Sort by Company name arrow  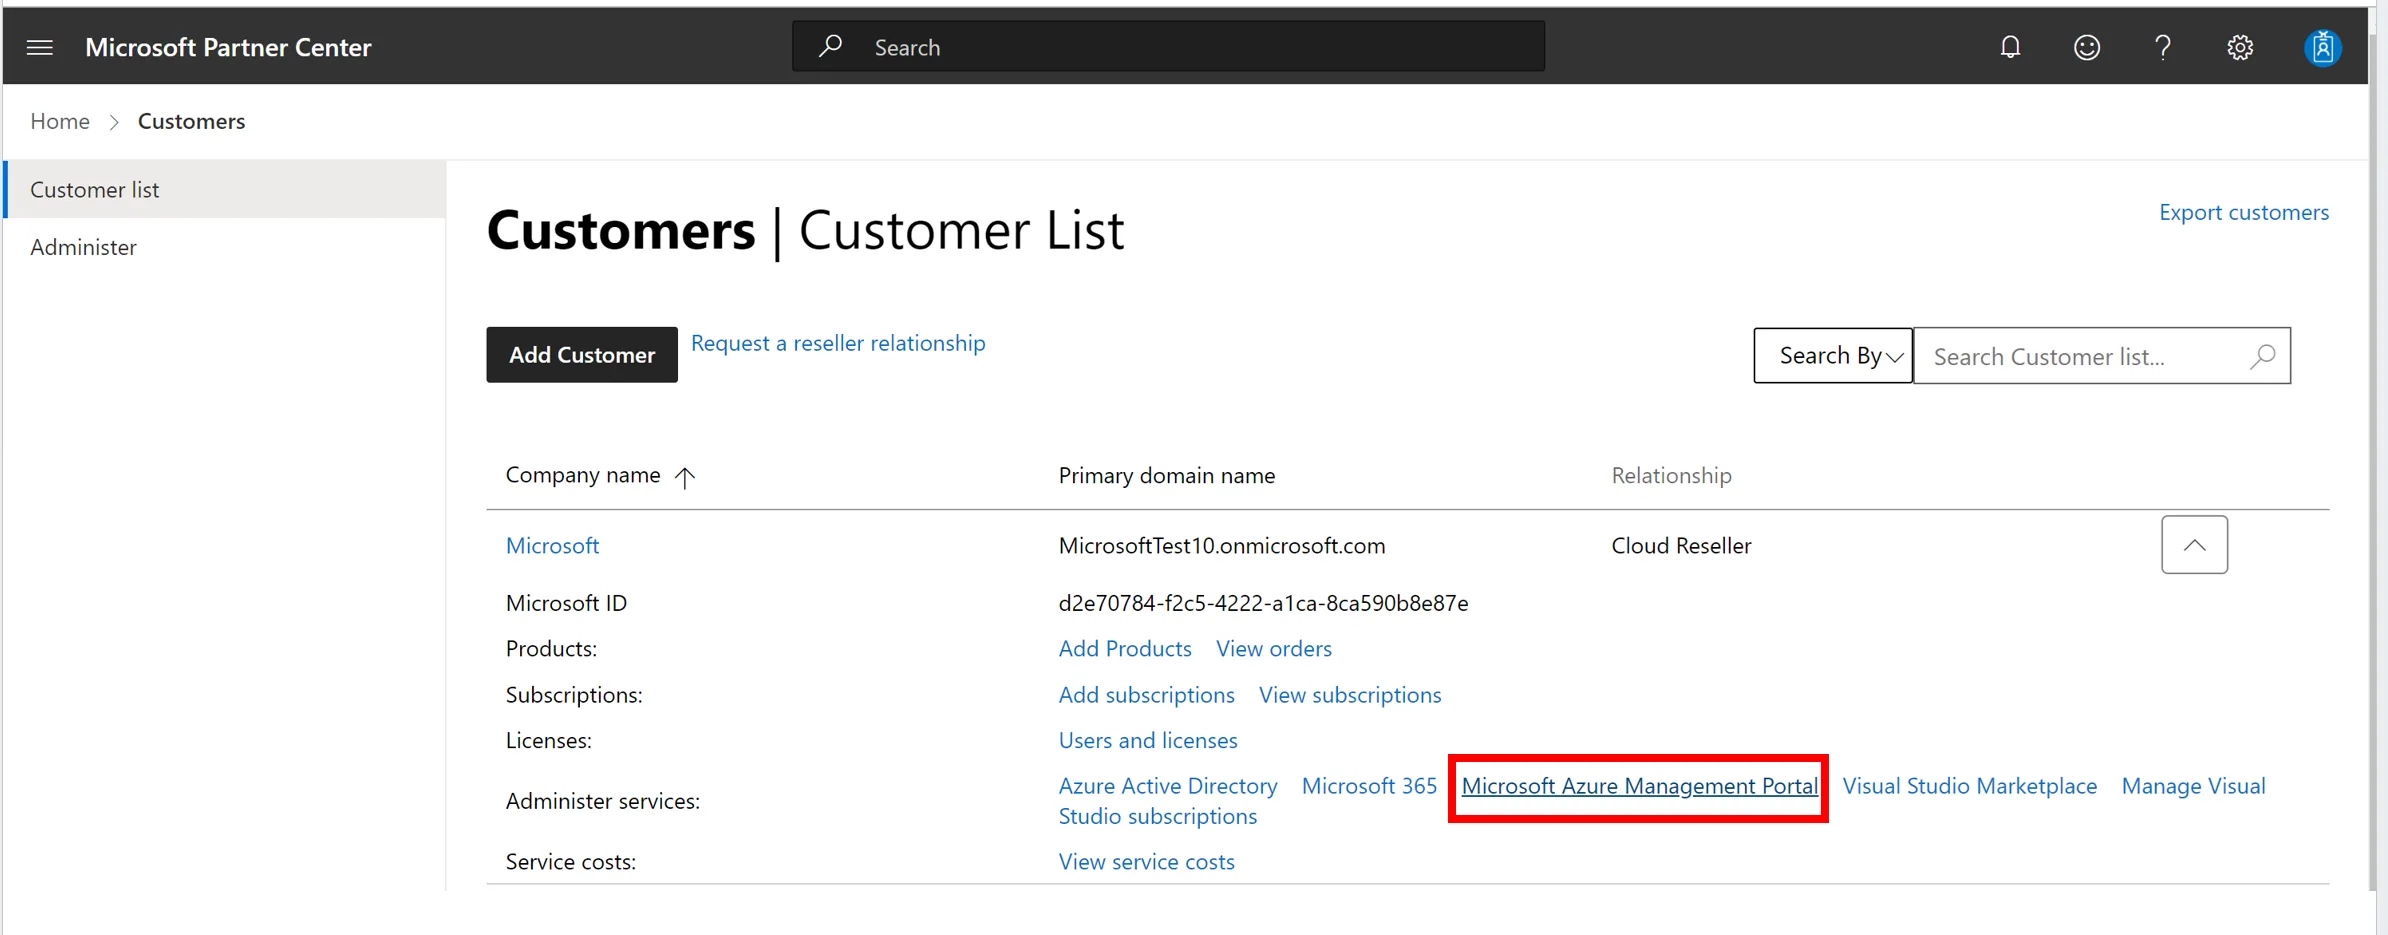point(685,477)
